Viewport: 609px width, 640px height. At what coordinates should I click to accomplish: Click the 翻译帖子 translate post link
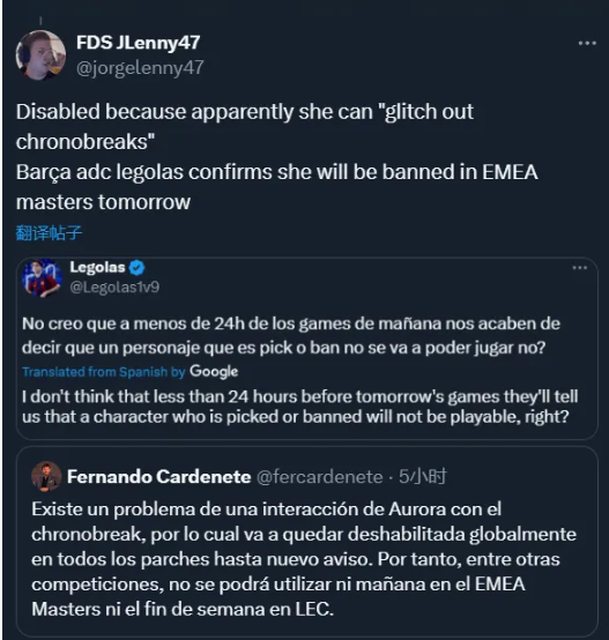(x=49, y=233)
